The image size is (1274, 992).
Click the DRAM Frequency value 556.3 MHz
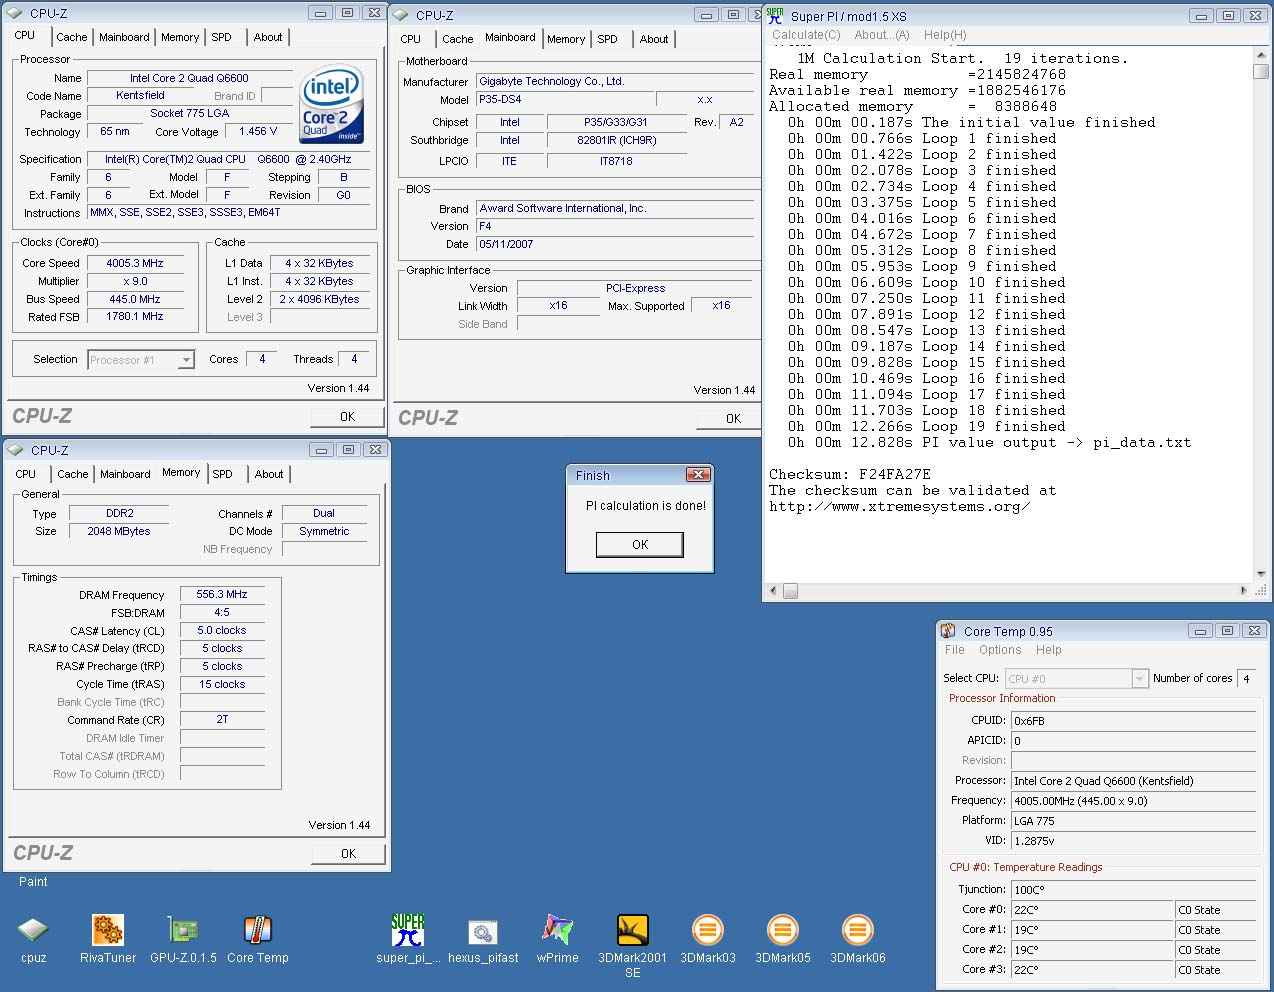click(222, 594)
